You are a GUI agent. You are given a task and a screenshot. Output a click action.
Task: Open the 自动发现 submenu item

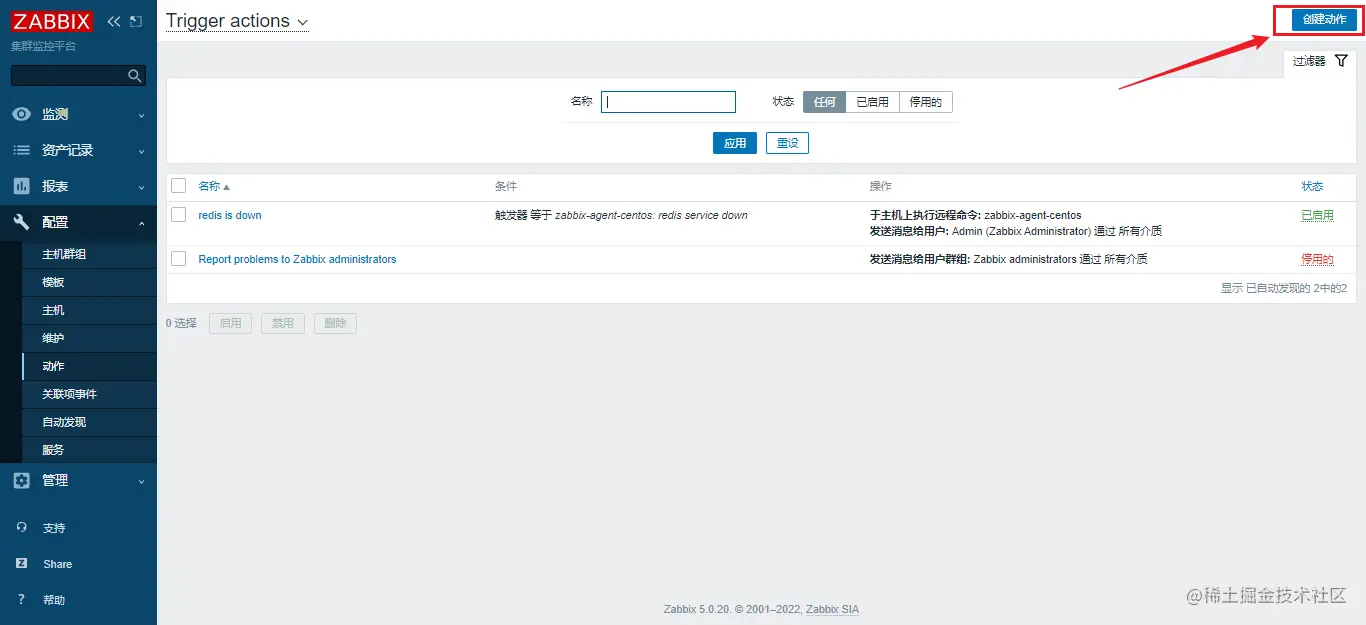pos(89,422)
